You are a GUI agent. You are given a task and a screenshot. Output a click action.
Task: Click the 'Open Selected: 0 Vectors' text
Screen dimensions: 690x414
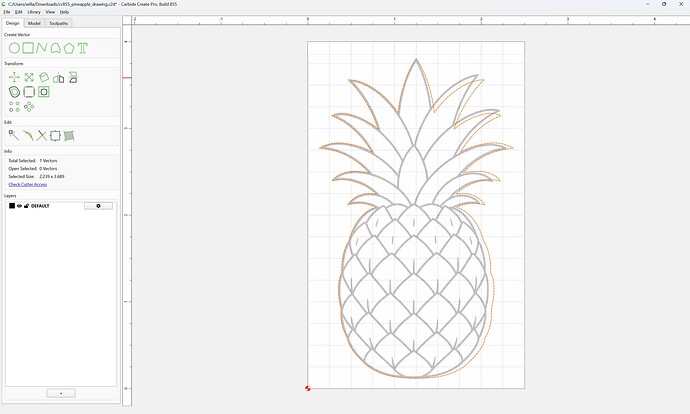tap(33, 169)
